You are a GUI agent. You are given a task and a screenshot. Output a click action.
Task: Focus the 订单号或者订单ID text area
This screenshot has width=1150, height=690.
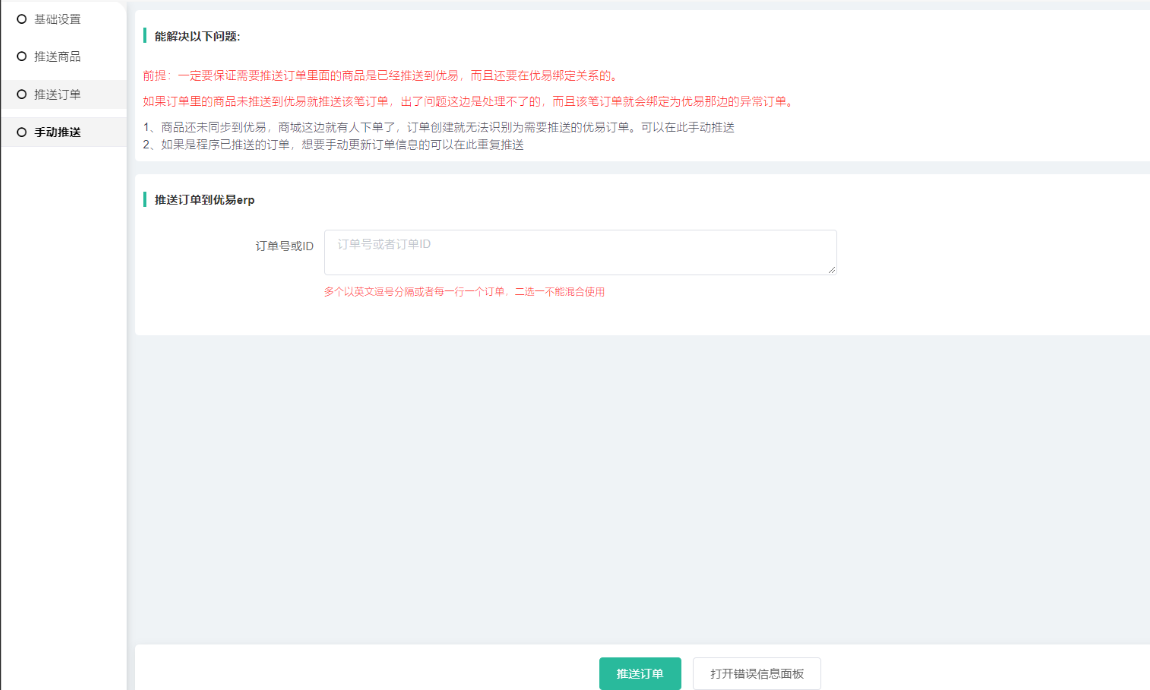pos(579,252)
